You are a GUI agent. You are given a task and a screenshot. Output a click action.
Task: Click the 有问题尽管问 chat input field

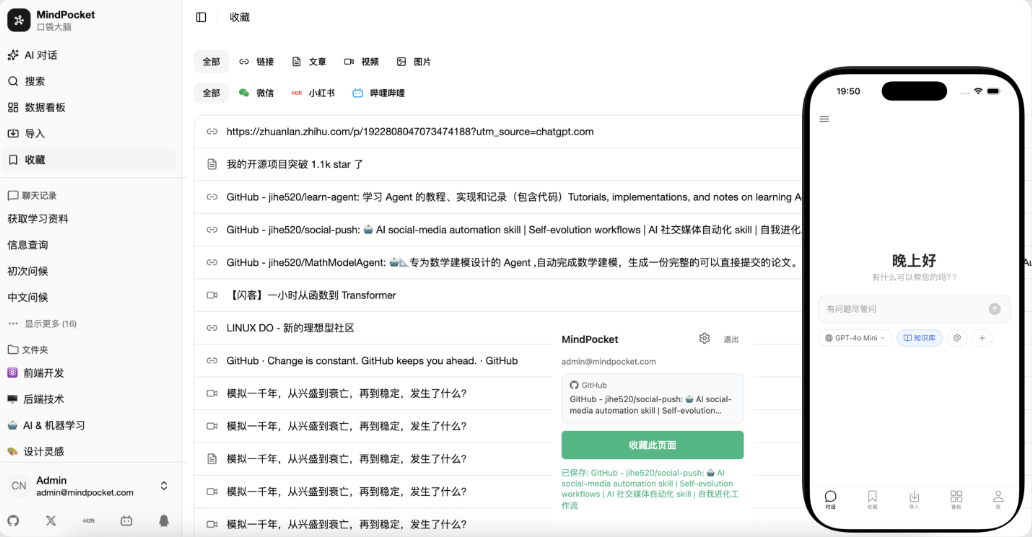[x=900, y=309]
